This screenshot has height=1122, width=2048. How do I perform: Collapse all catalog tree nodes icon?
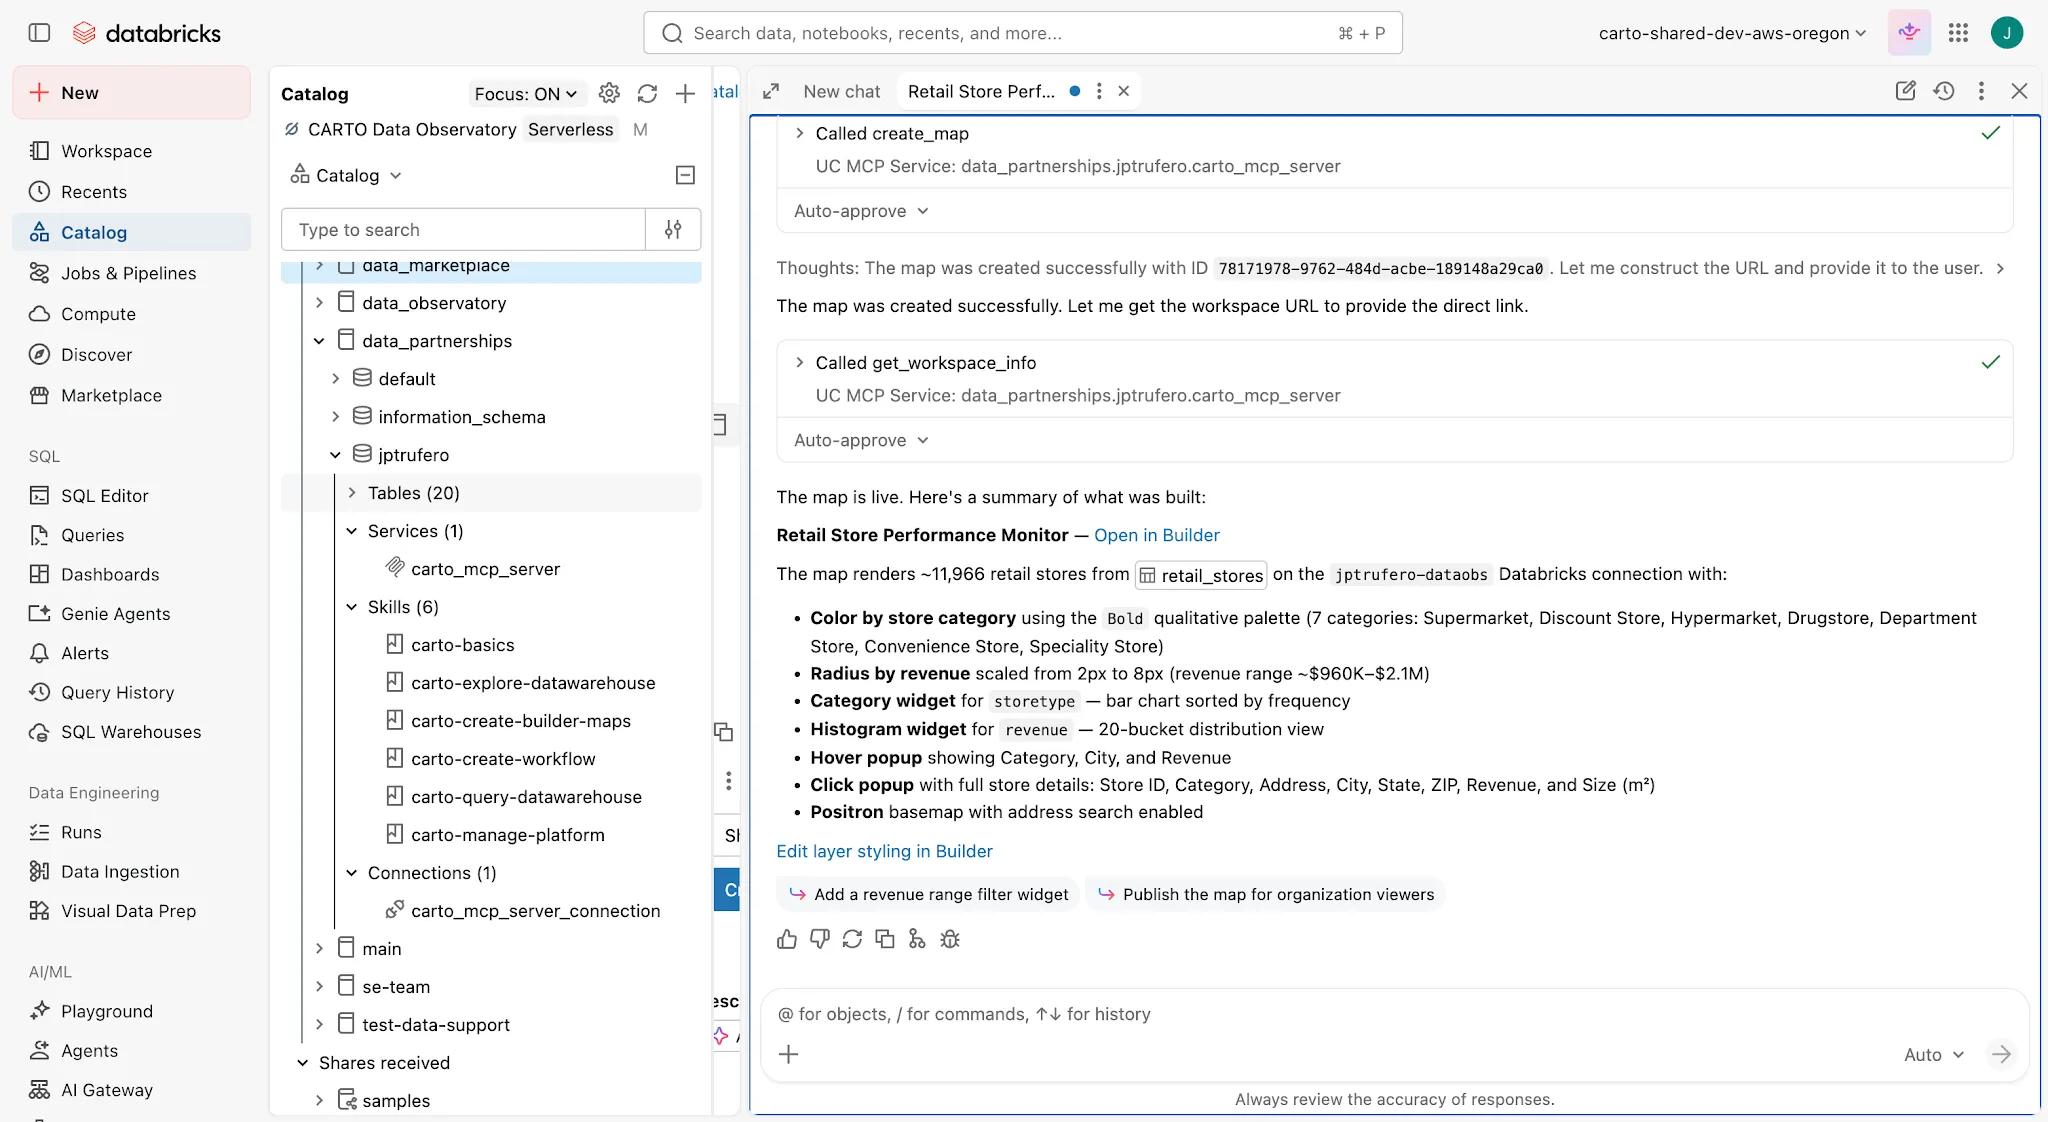click(685, 175)
